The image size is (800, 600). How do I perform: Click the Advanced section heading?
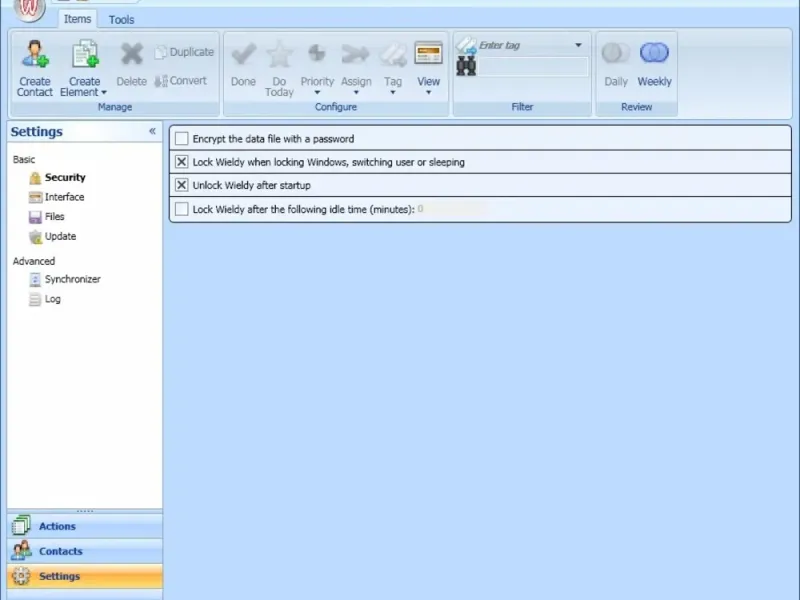34,261
